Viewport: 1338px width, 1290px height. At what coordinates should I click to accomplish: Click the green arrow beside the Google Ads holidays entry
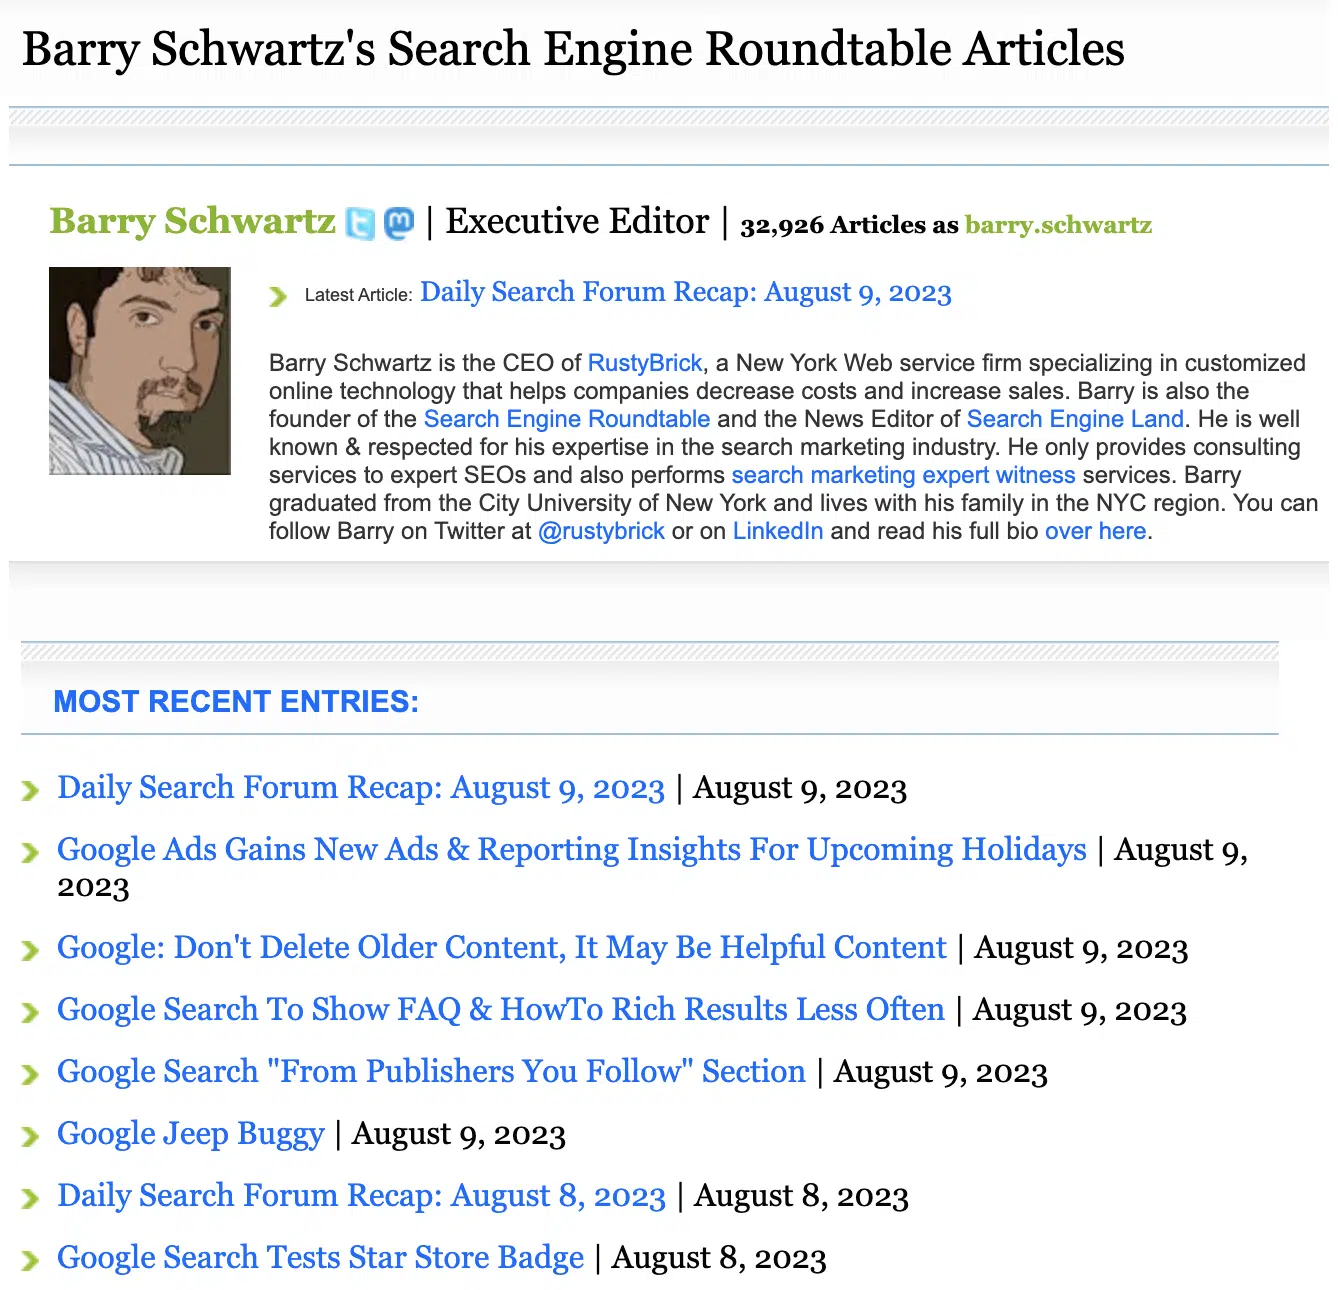tap(29, 851)
